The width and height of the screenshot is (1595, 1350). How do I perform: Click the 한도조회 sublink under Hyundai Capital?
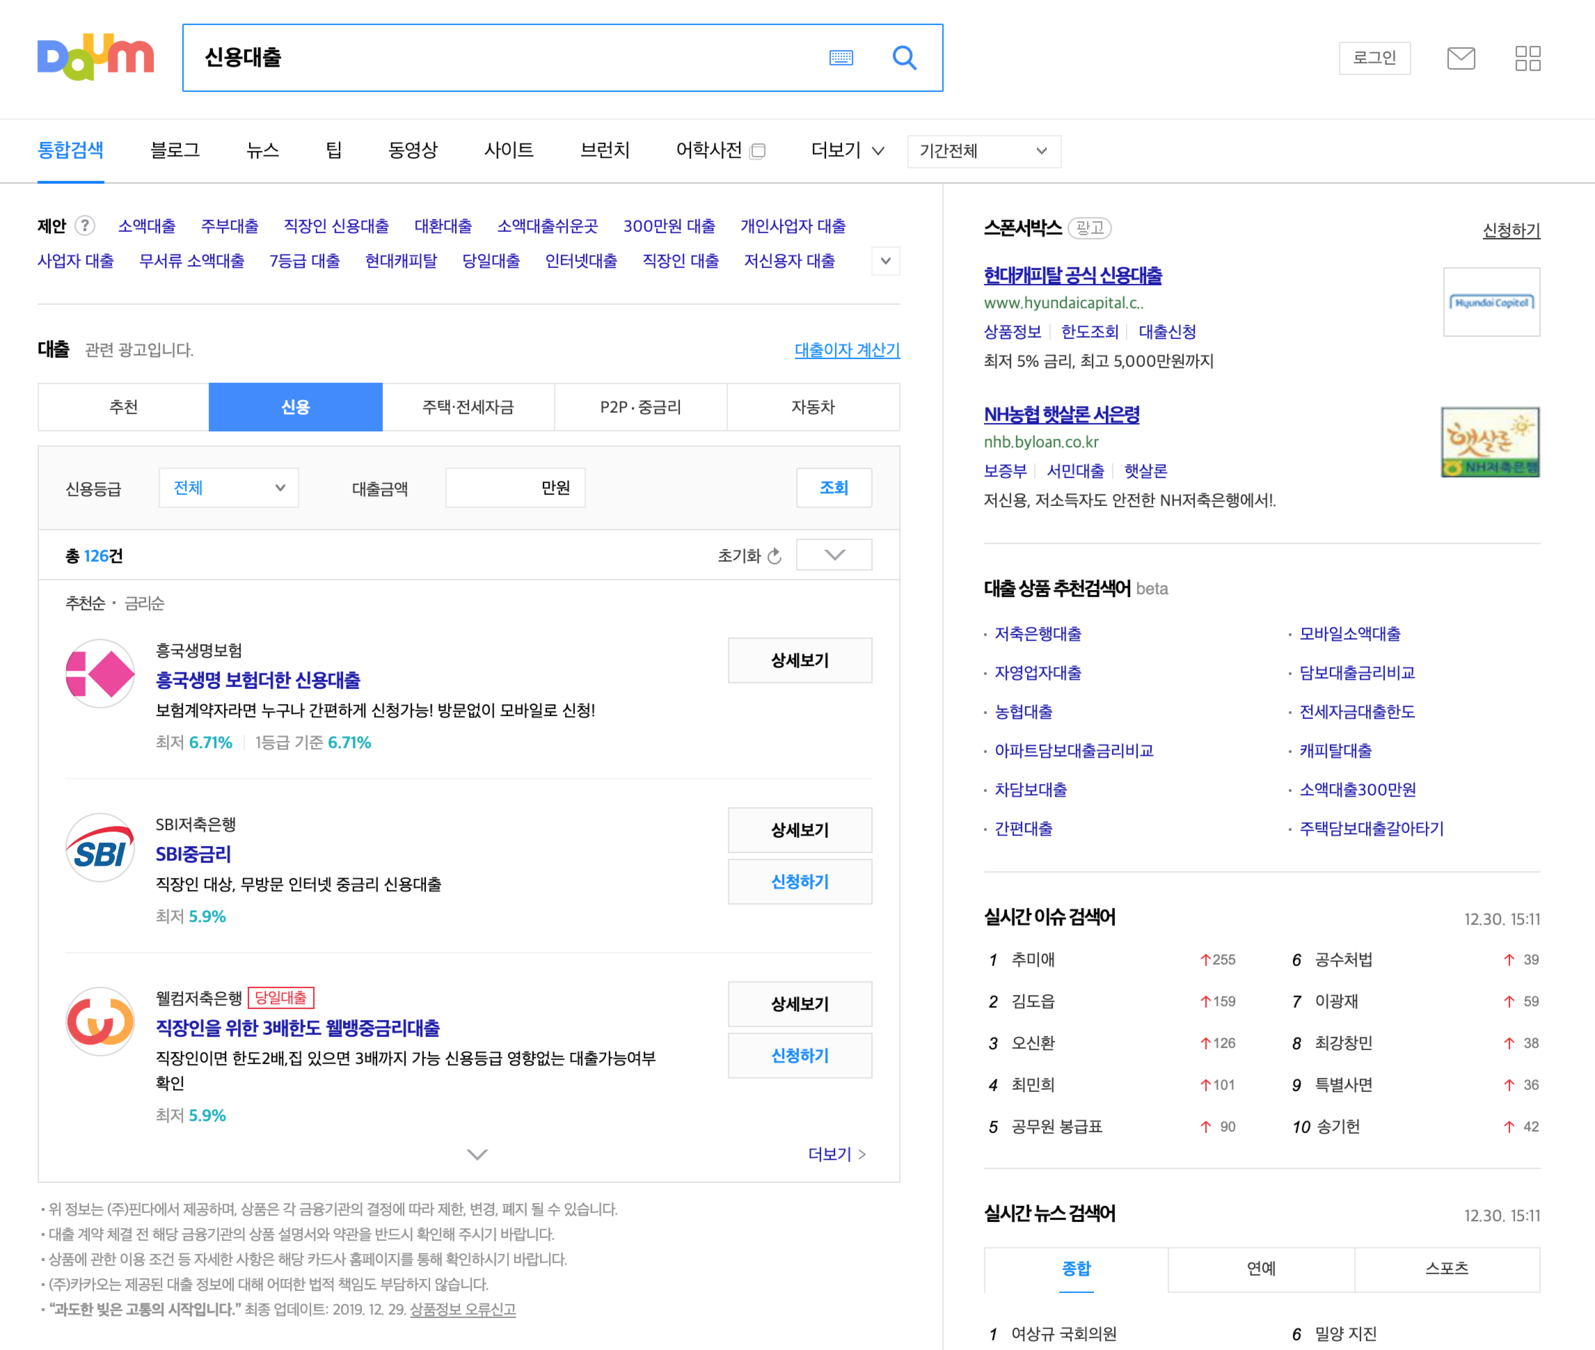pyautogui.click(x=1090, y=332)
